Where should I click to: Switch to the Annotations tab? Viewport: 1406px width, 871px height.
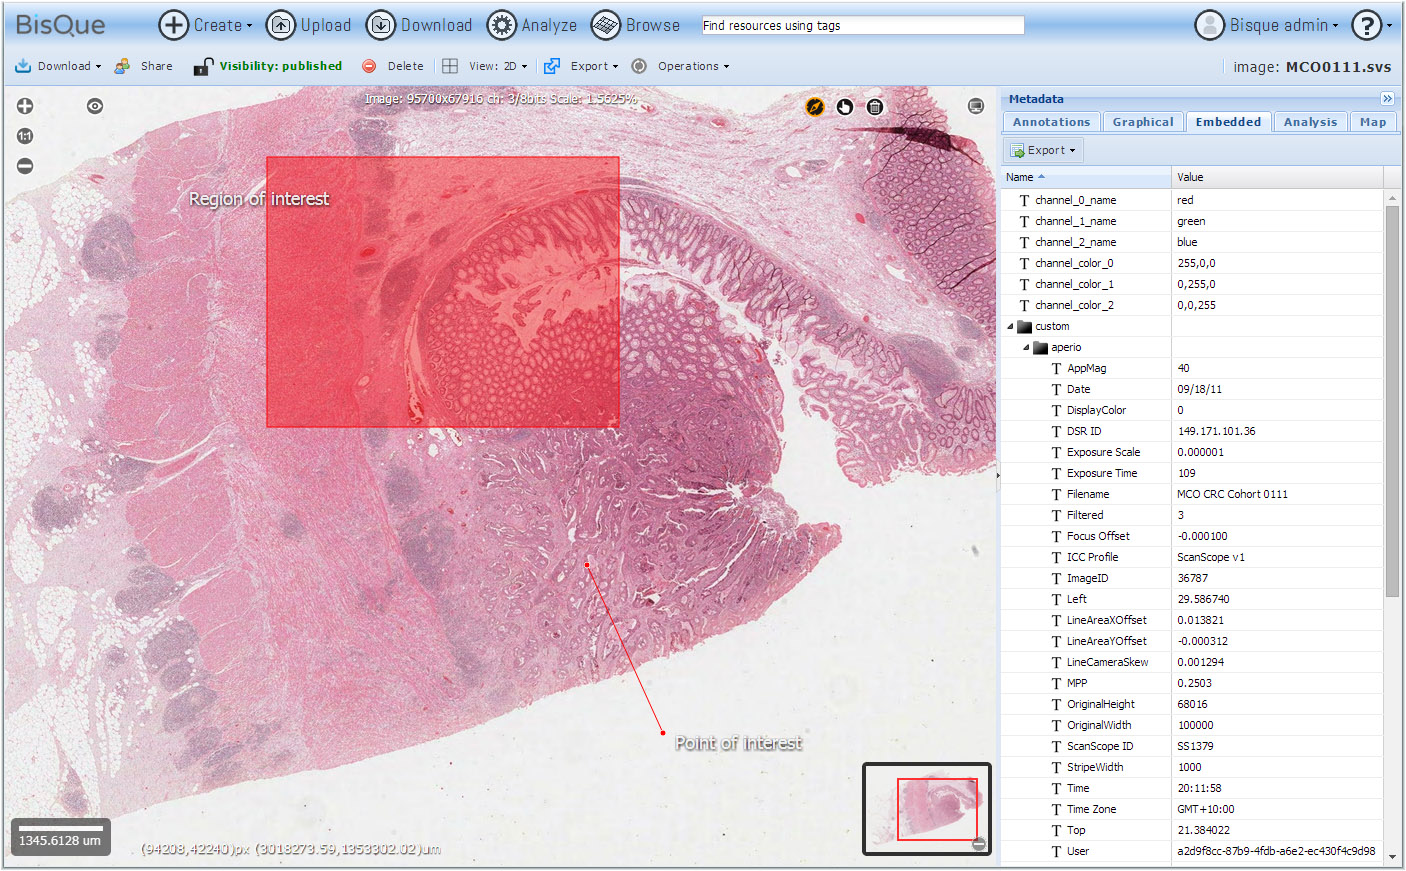[1051, 122]
